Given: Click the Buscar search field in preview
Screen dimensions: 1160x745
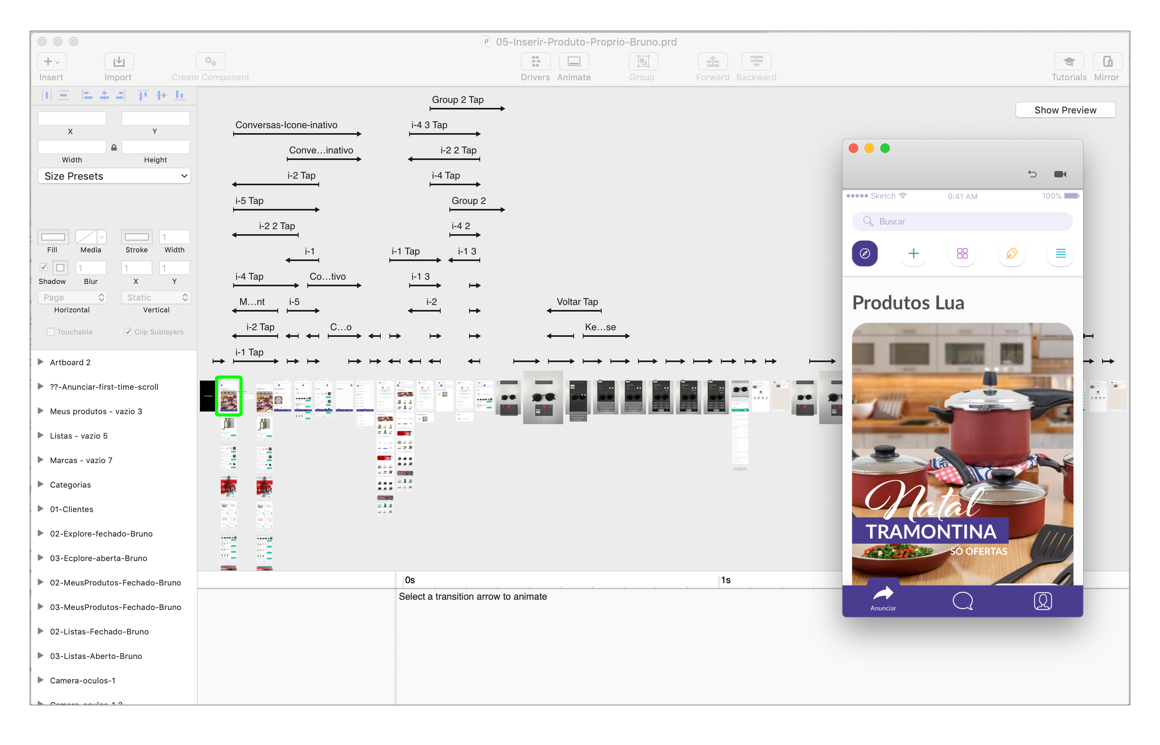Looking at the screenshot, I should pyautogui.click(x=962, y=221).
